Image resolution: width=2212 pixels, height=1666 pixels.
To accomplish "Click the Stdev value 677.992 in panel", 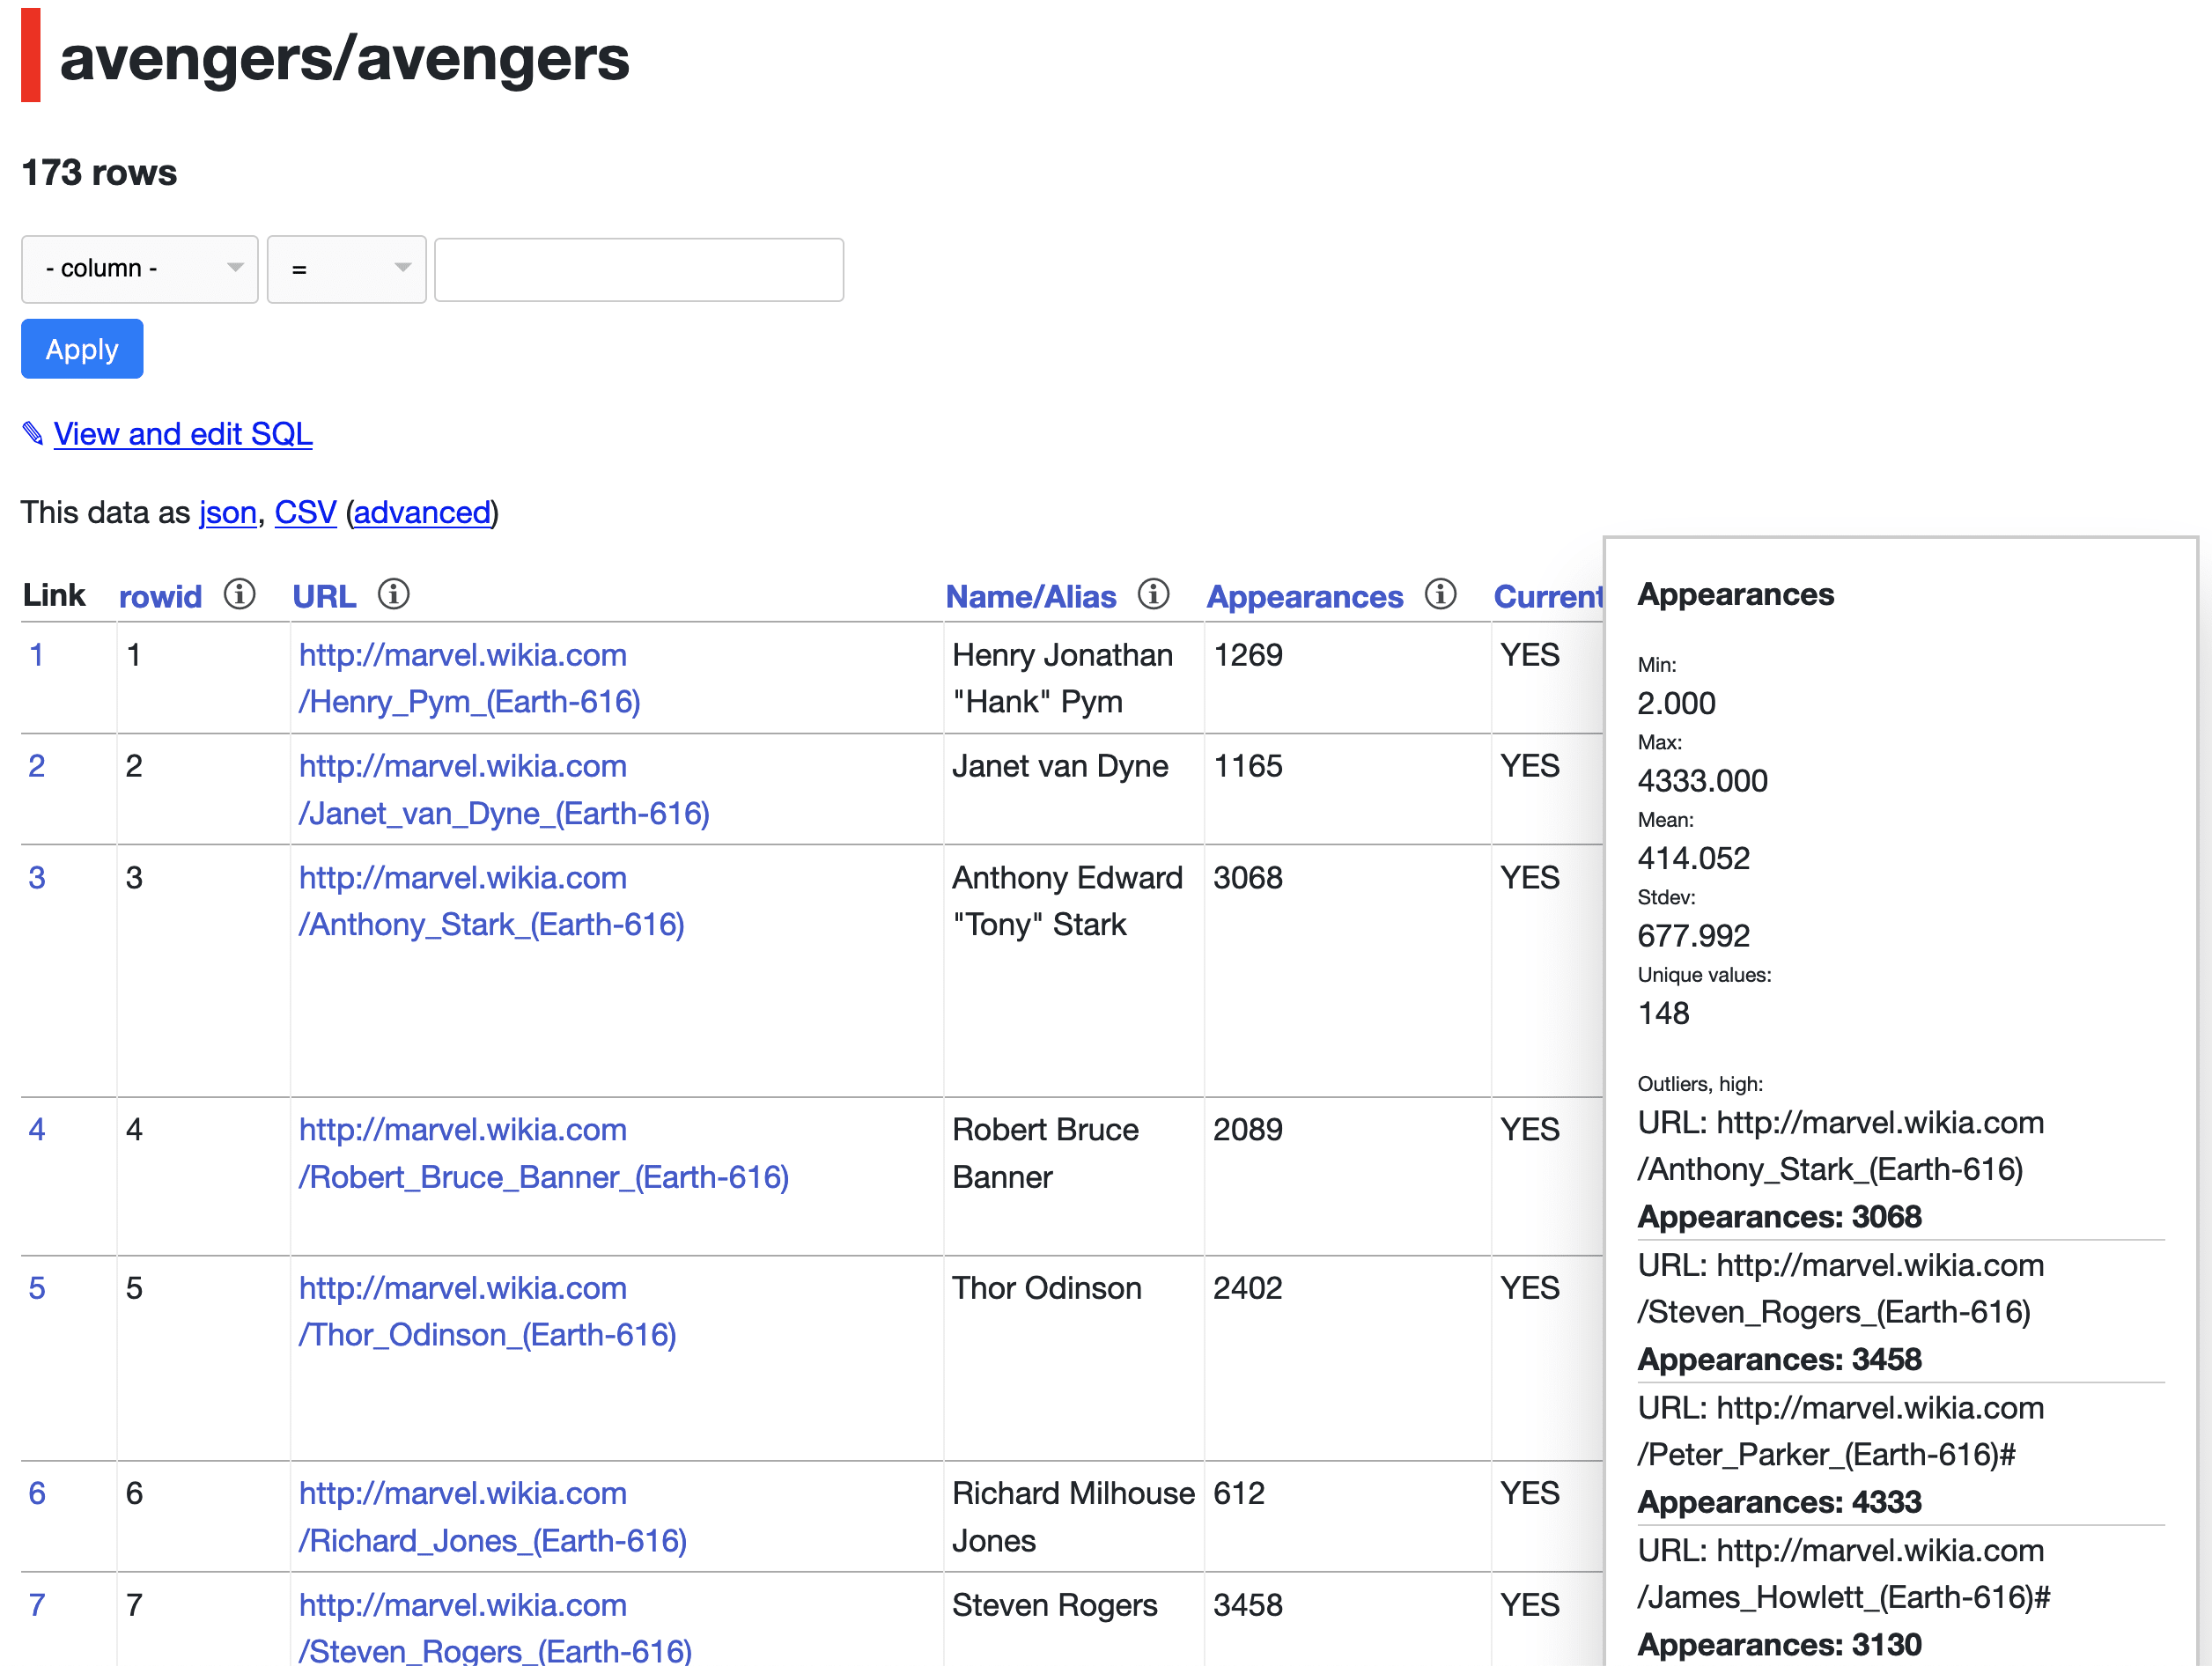I will click(1693, 935).
